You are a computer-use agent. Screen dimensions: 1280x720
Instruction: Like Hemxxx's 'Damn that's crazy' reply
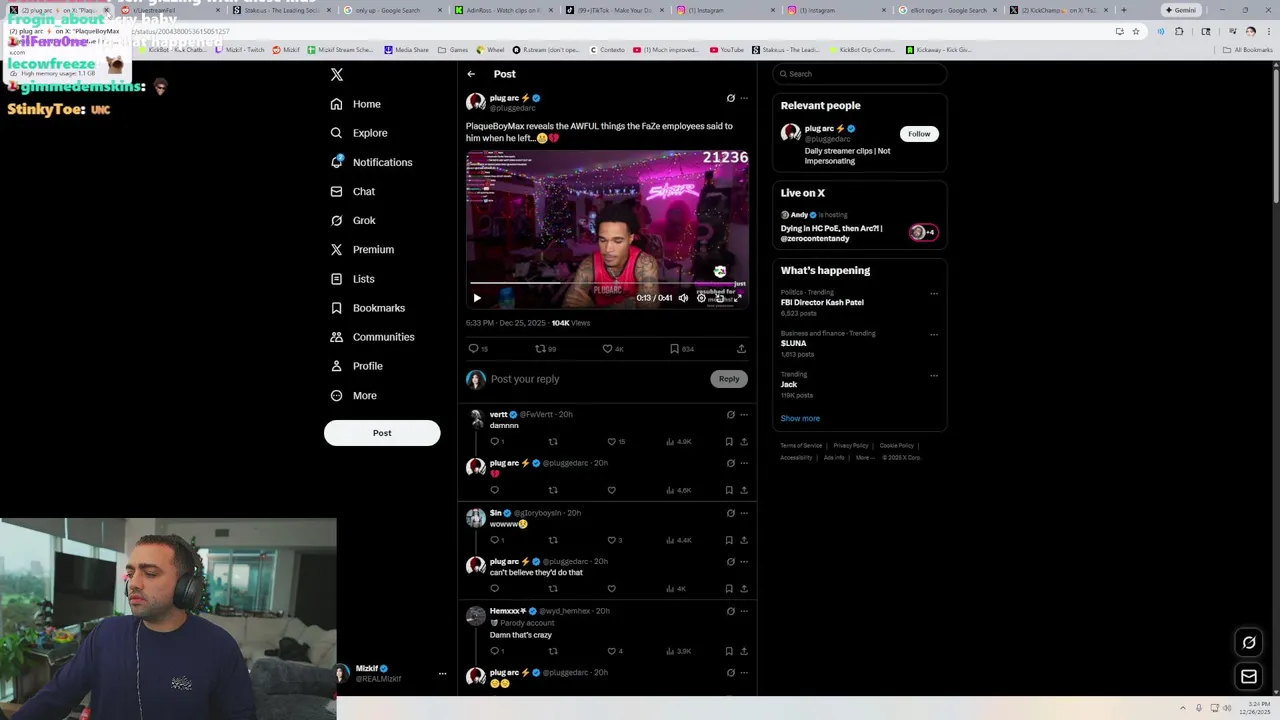(615, 651)
